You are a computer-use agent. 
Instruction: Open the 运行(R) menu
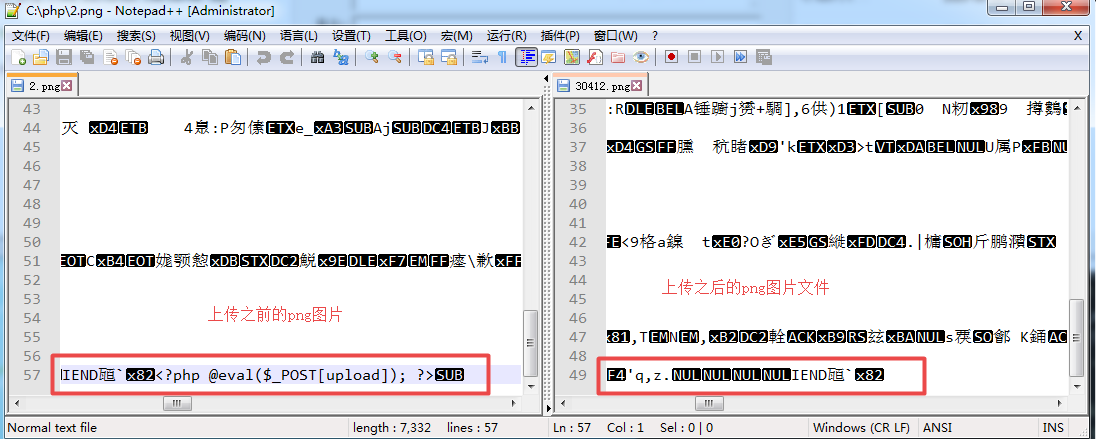tap(507, 36)
